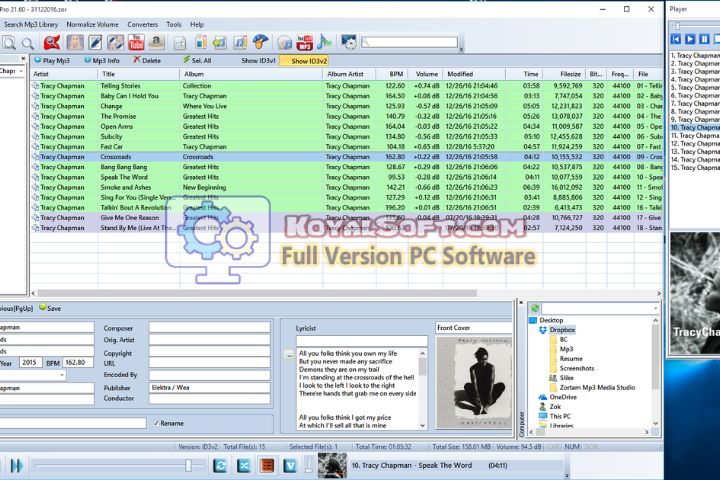Switch to Show ID3v1 tab
720x480 pixels.
pos(258,61)
